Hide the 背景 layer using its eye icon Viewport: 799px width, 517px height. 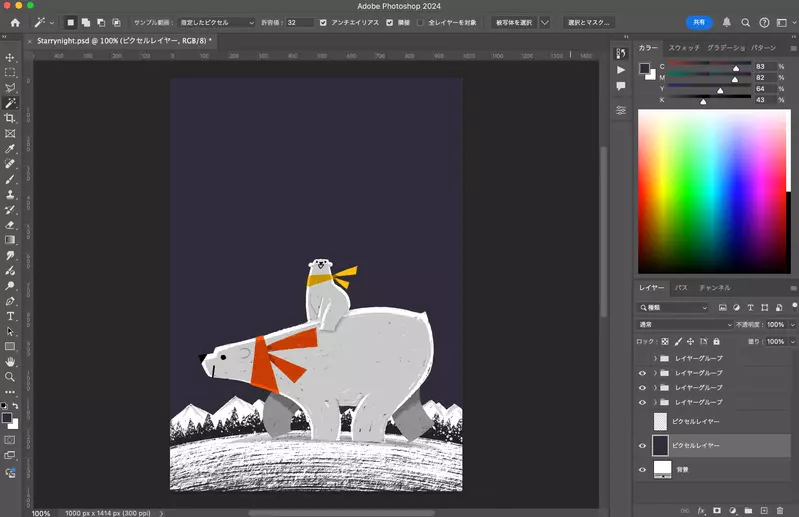(642, 468)
